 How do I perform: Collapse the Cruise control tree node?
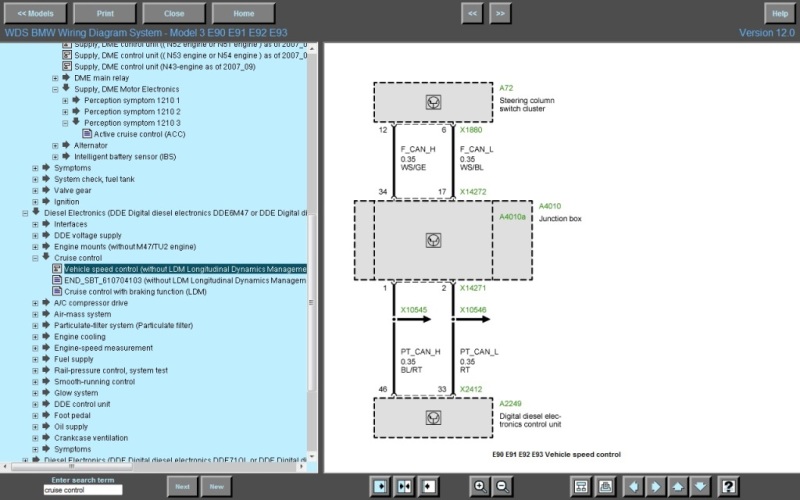36,257
